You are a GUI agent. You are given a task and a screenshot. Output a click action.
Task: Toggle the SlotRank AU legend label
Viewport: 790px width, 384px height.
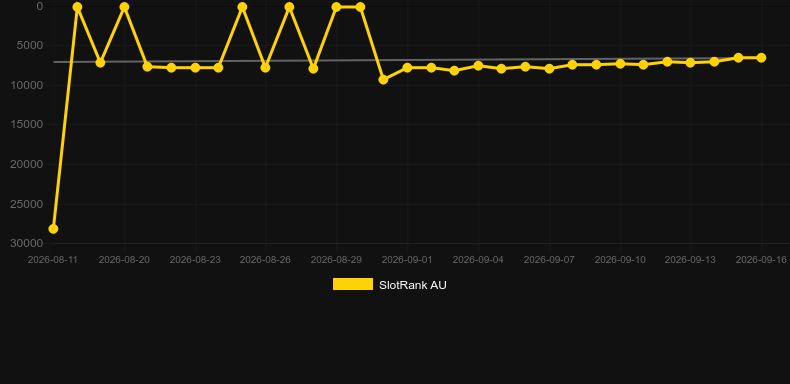click(x=412, y=285)
